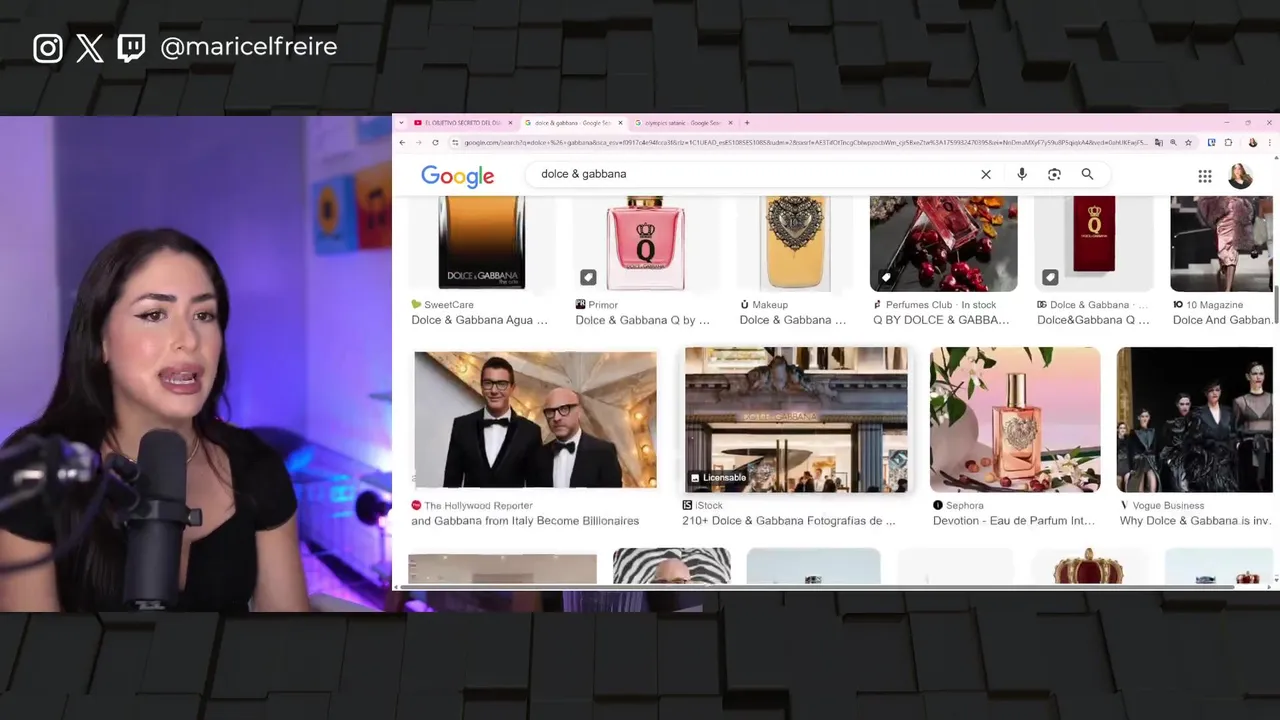1280x720 pixels.
Task: Click the site information icon beside the URL
Action: [x=455, y=143]
